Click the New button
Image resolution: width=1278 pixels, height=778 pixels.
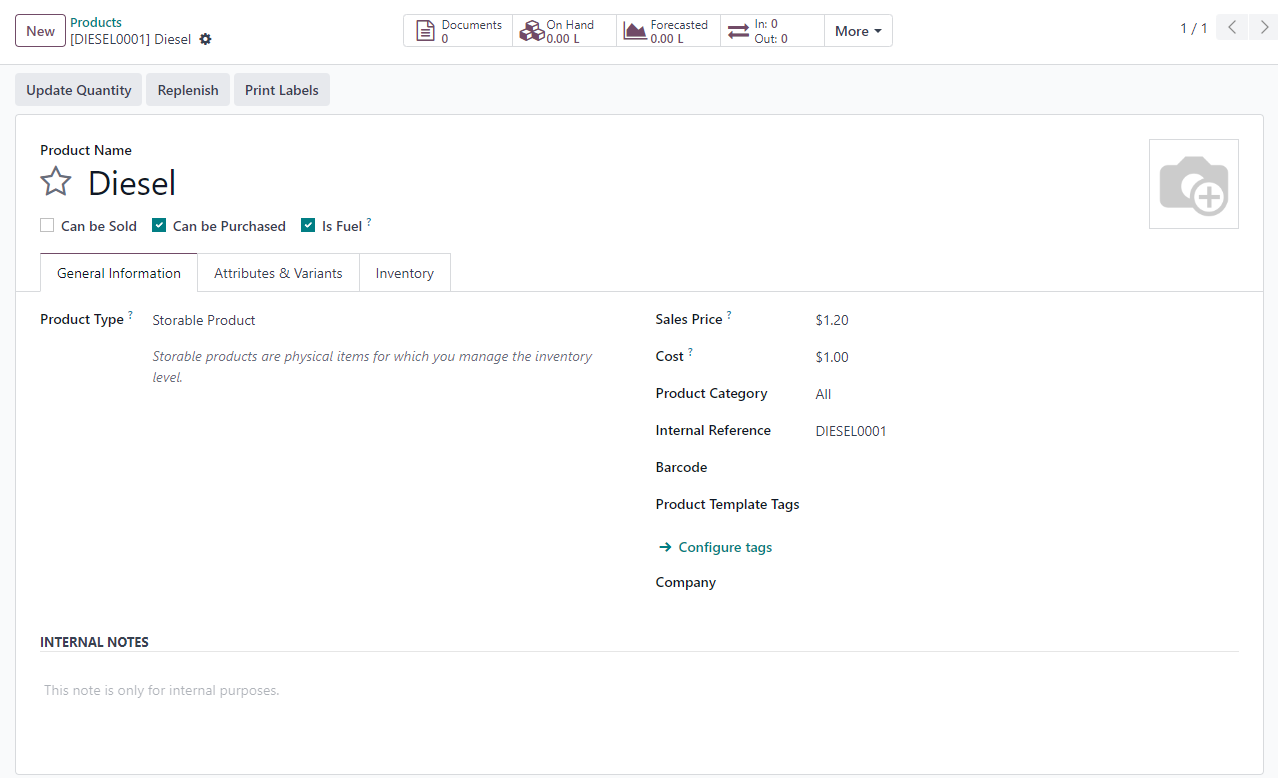tap(40, 31)
